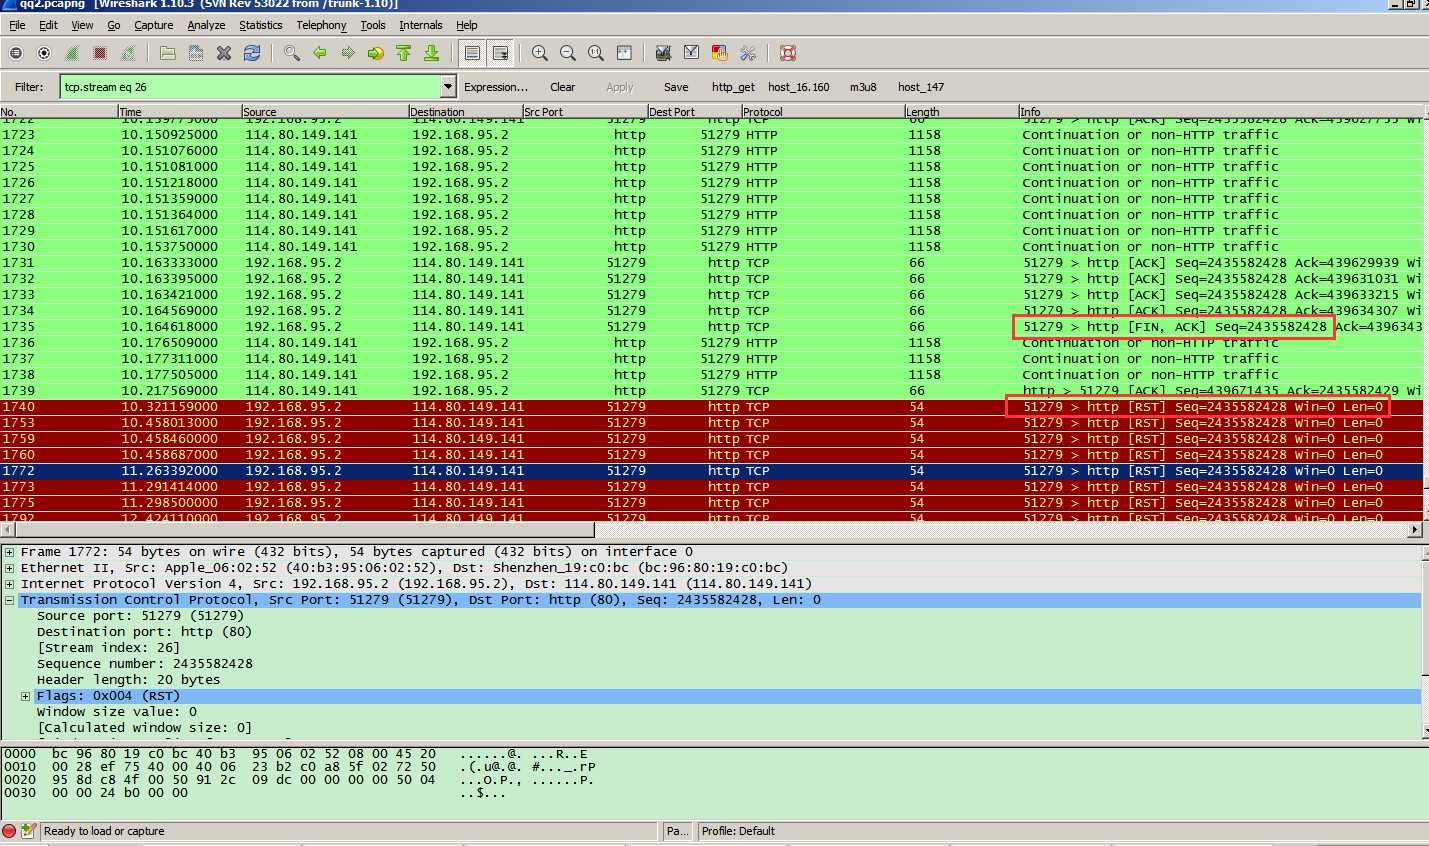Sort by the Protocol column header

tap(822, 112)
